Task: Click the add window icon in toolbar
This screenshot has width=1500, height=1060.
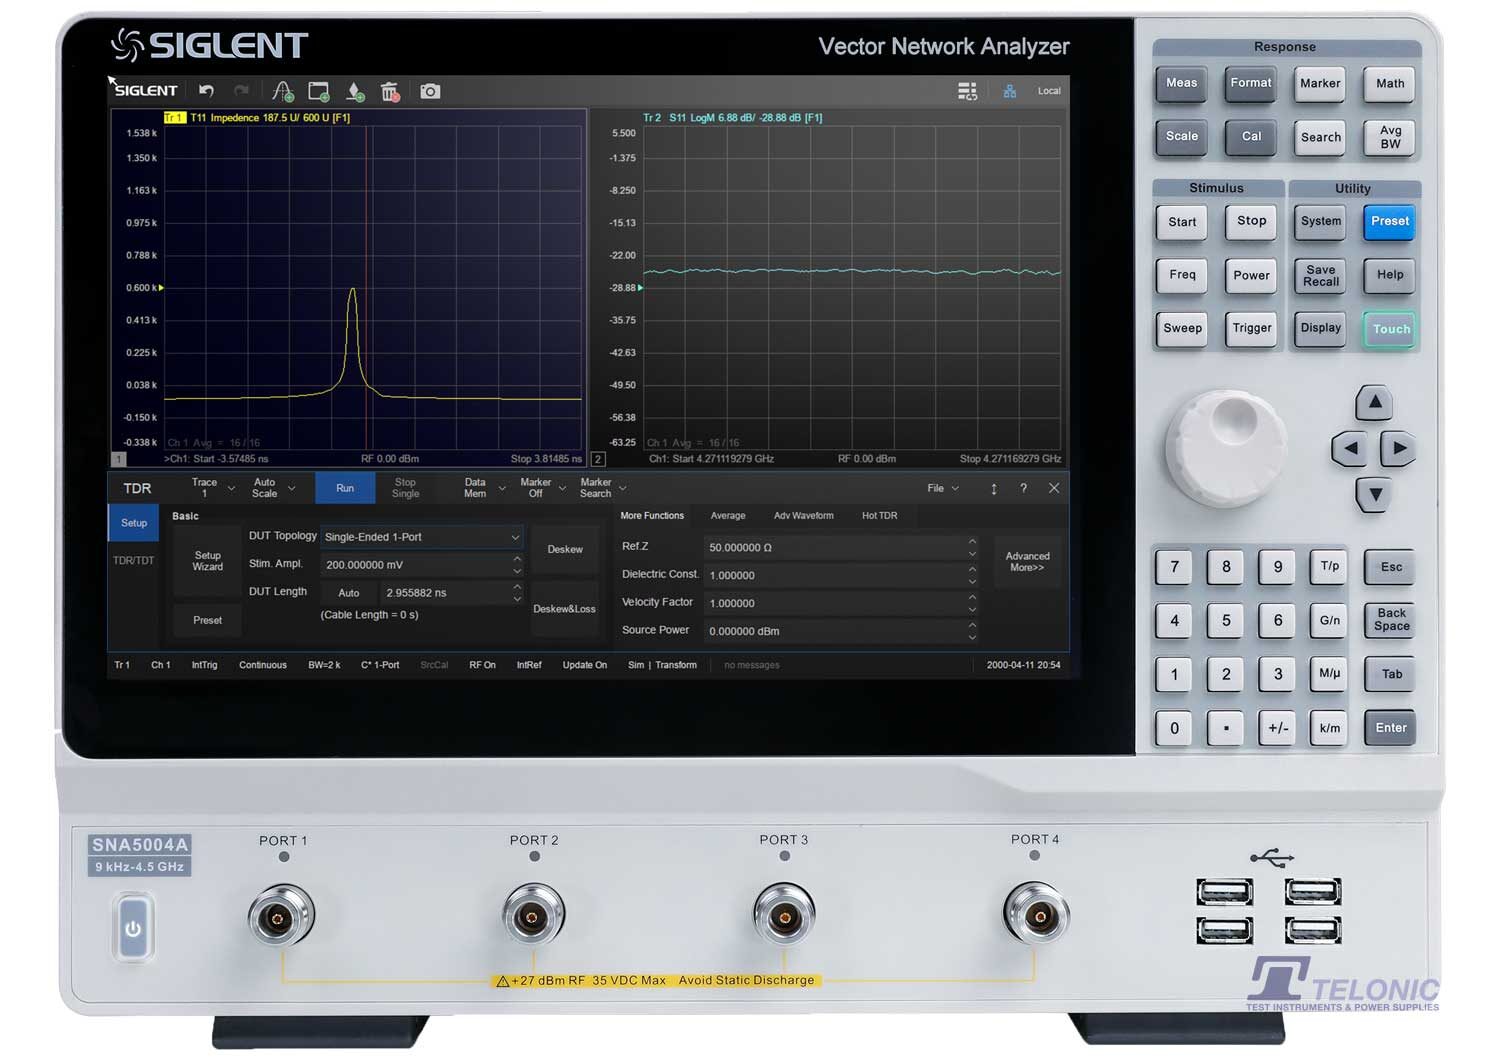Action: coord(319,92)
